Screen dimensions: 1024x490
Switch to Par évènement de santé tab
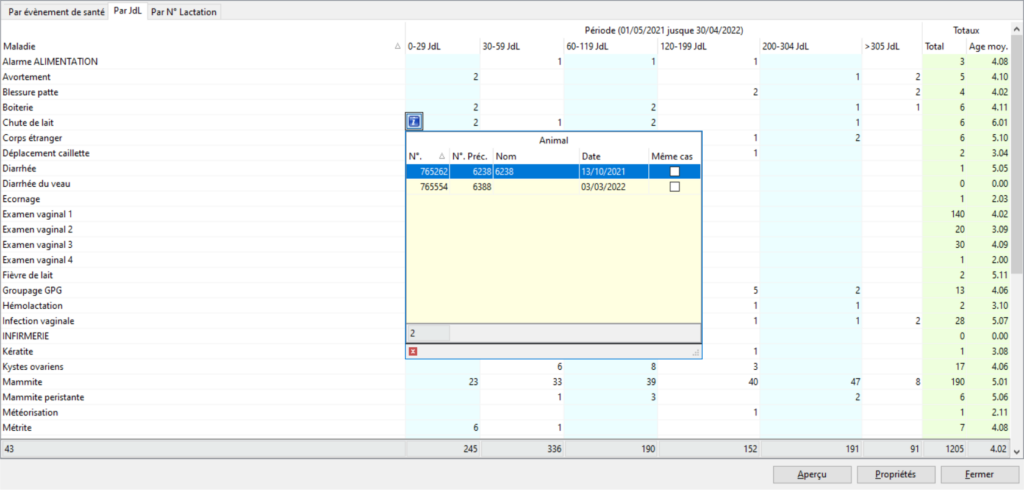[56, 12]
